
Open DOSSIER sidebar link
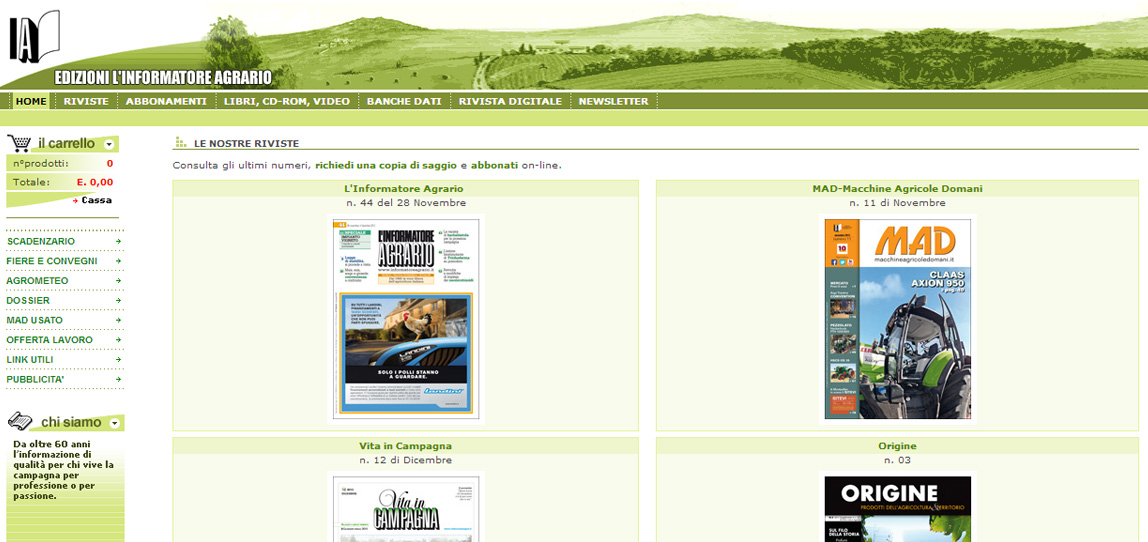point(28,300)
